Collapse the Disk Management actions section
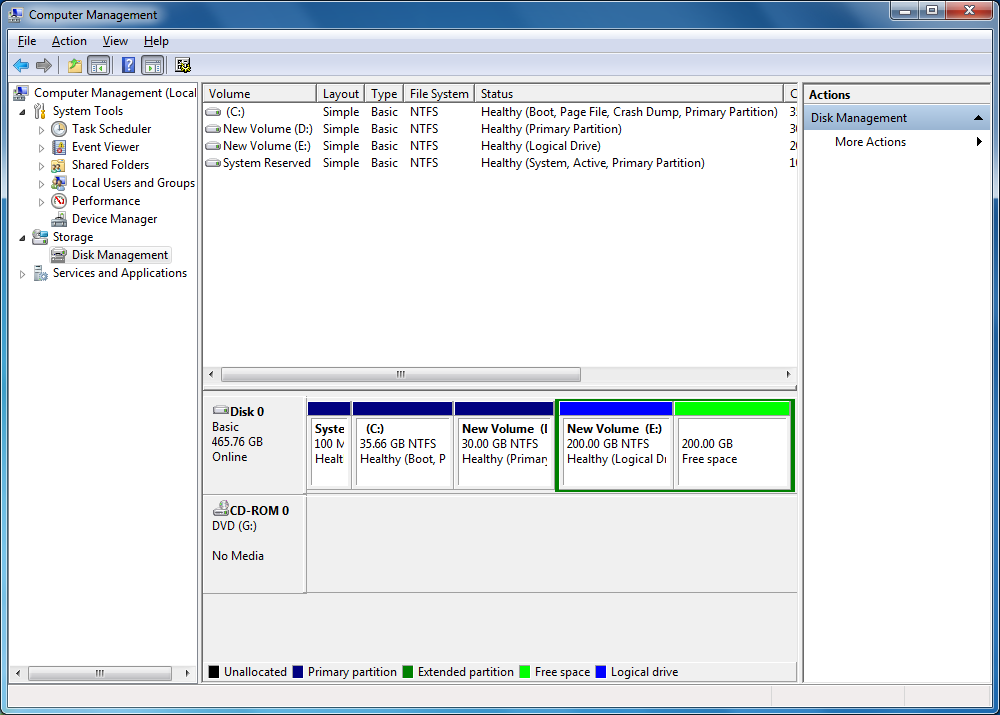Image resolution: width=1000 pixels, height=715 pixels. [x=978, y=118]
